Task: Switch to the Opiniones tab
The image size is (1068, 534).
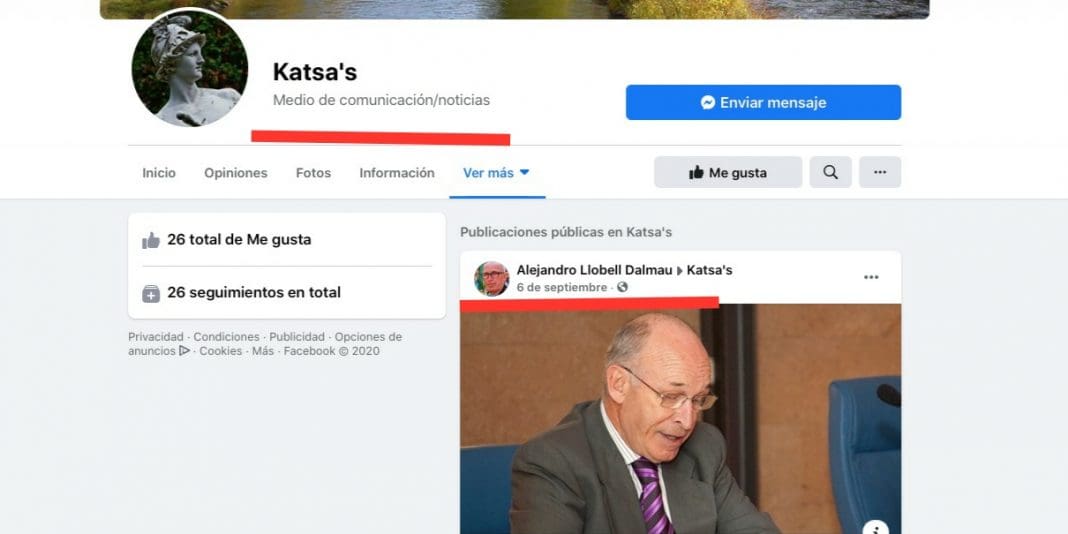Action: (x=236, y=173)
